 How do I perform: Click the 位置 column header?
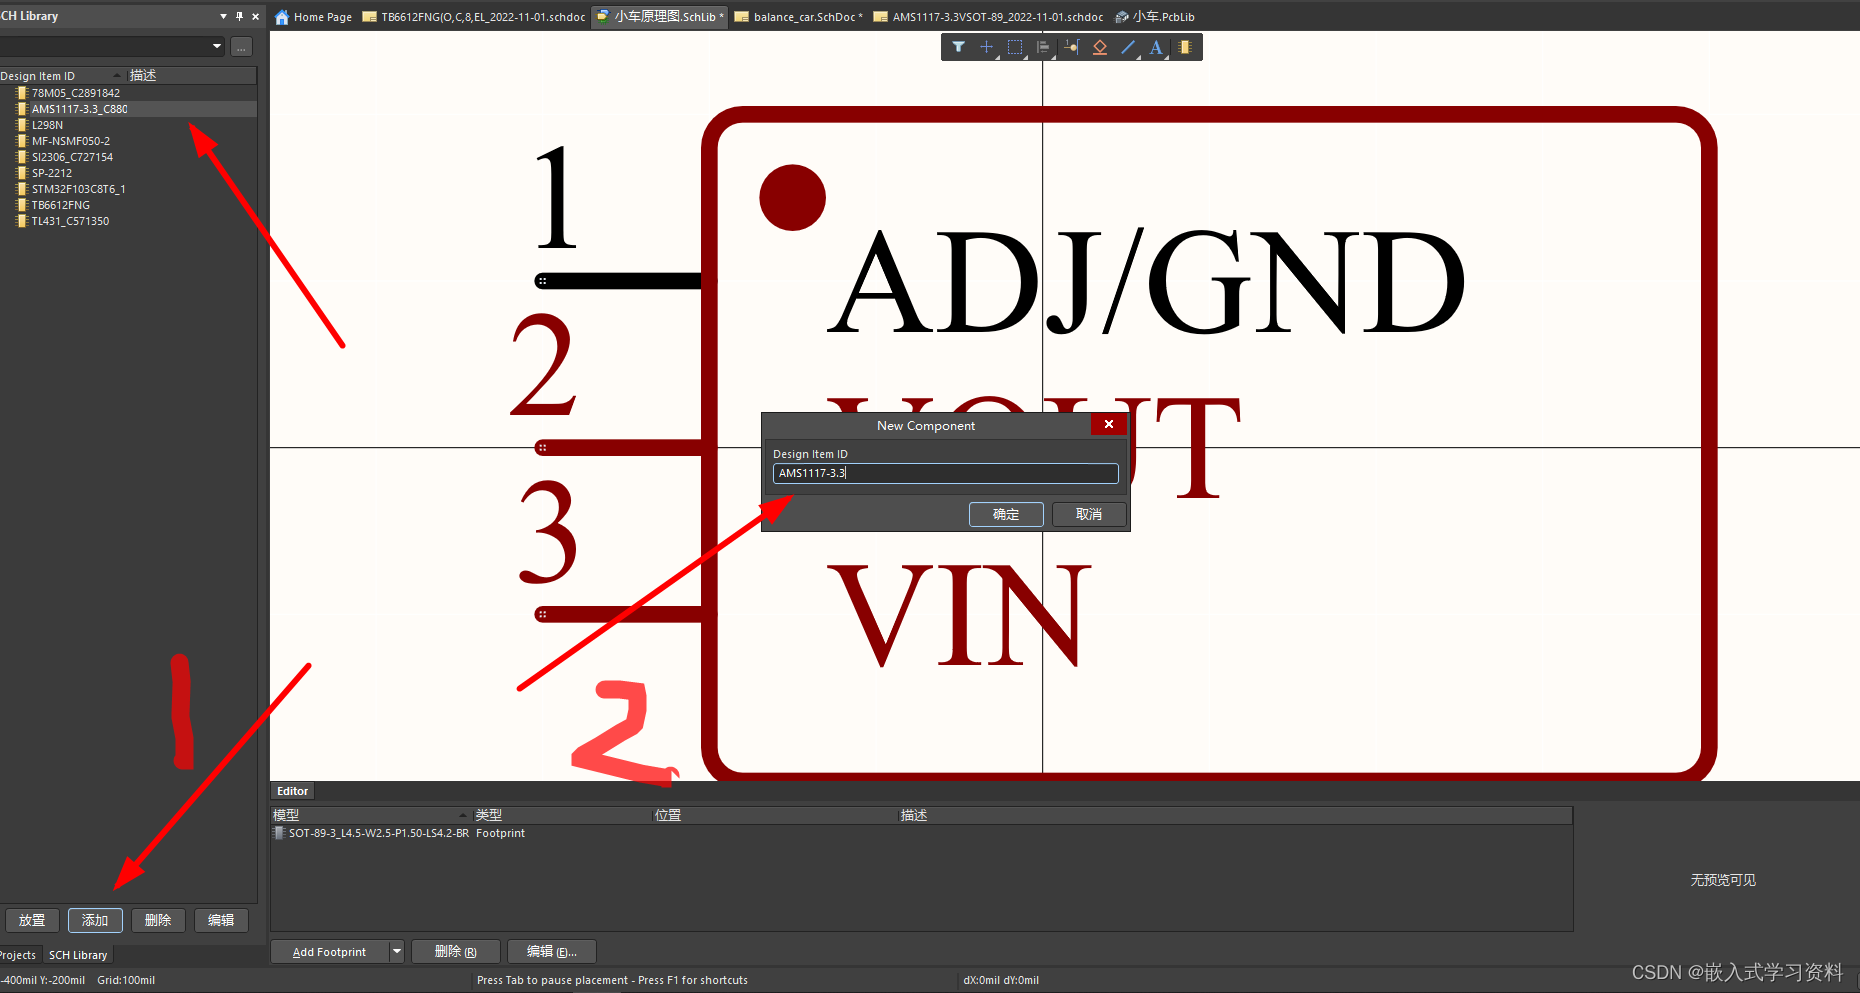[x=775, y=815]
